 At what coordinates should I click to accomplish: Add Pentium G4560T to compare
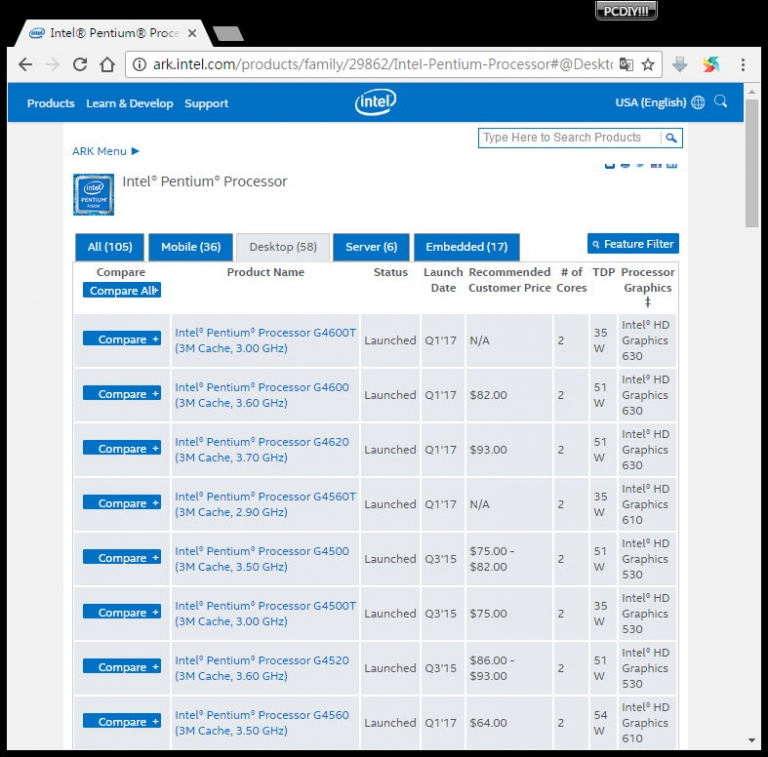click(x=122, y=503)
